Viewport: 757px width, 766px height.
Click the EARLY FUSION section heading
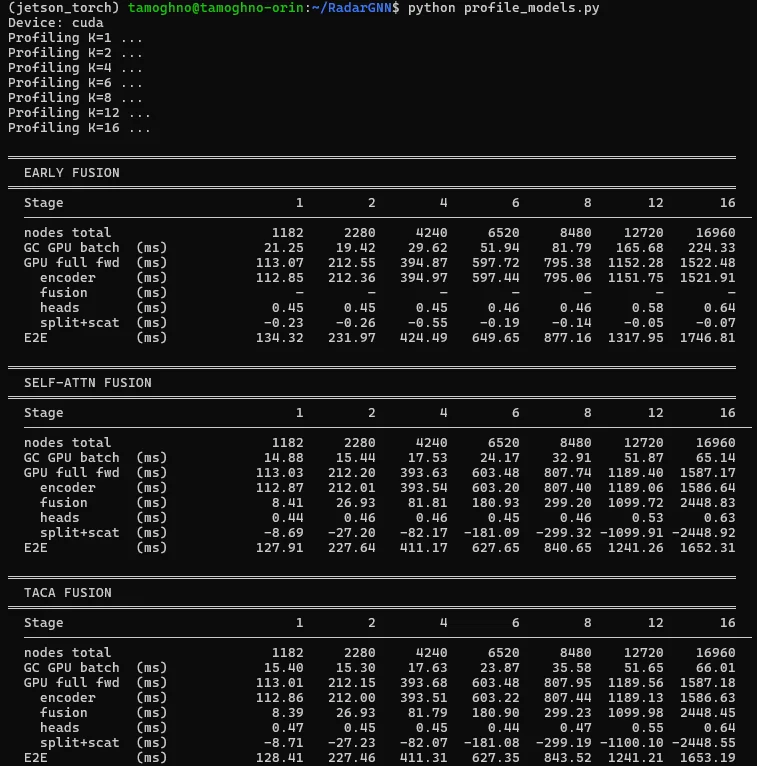[71, 173]
